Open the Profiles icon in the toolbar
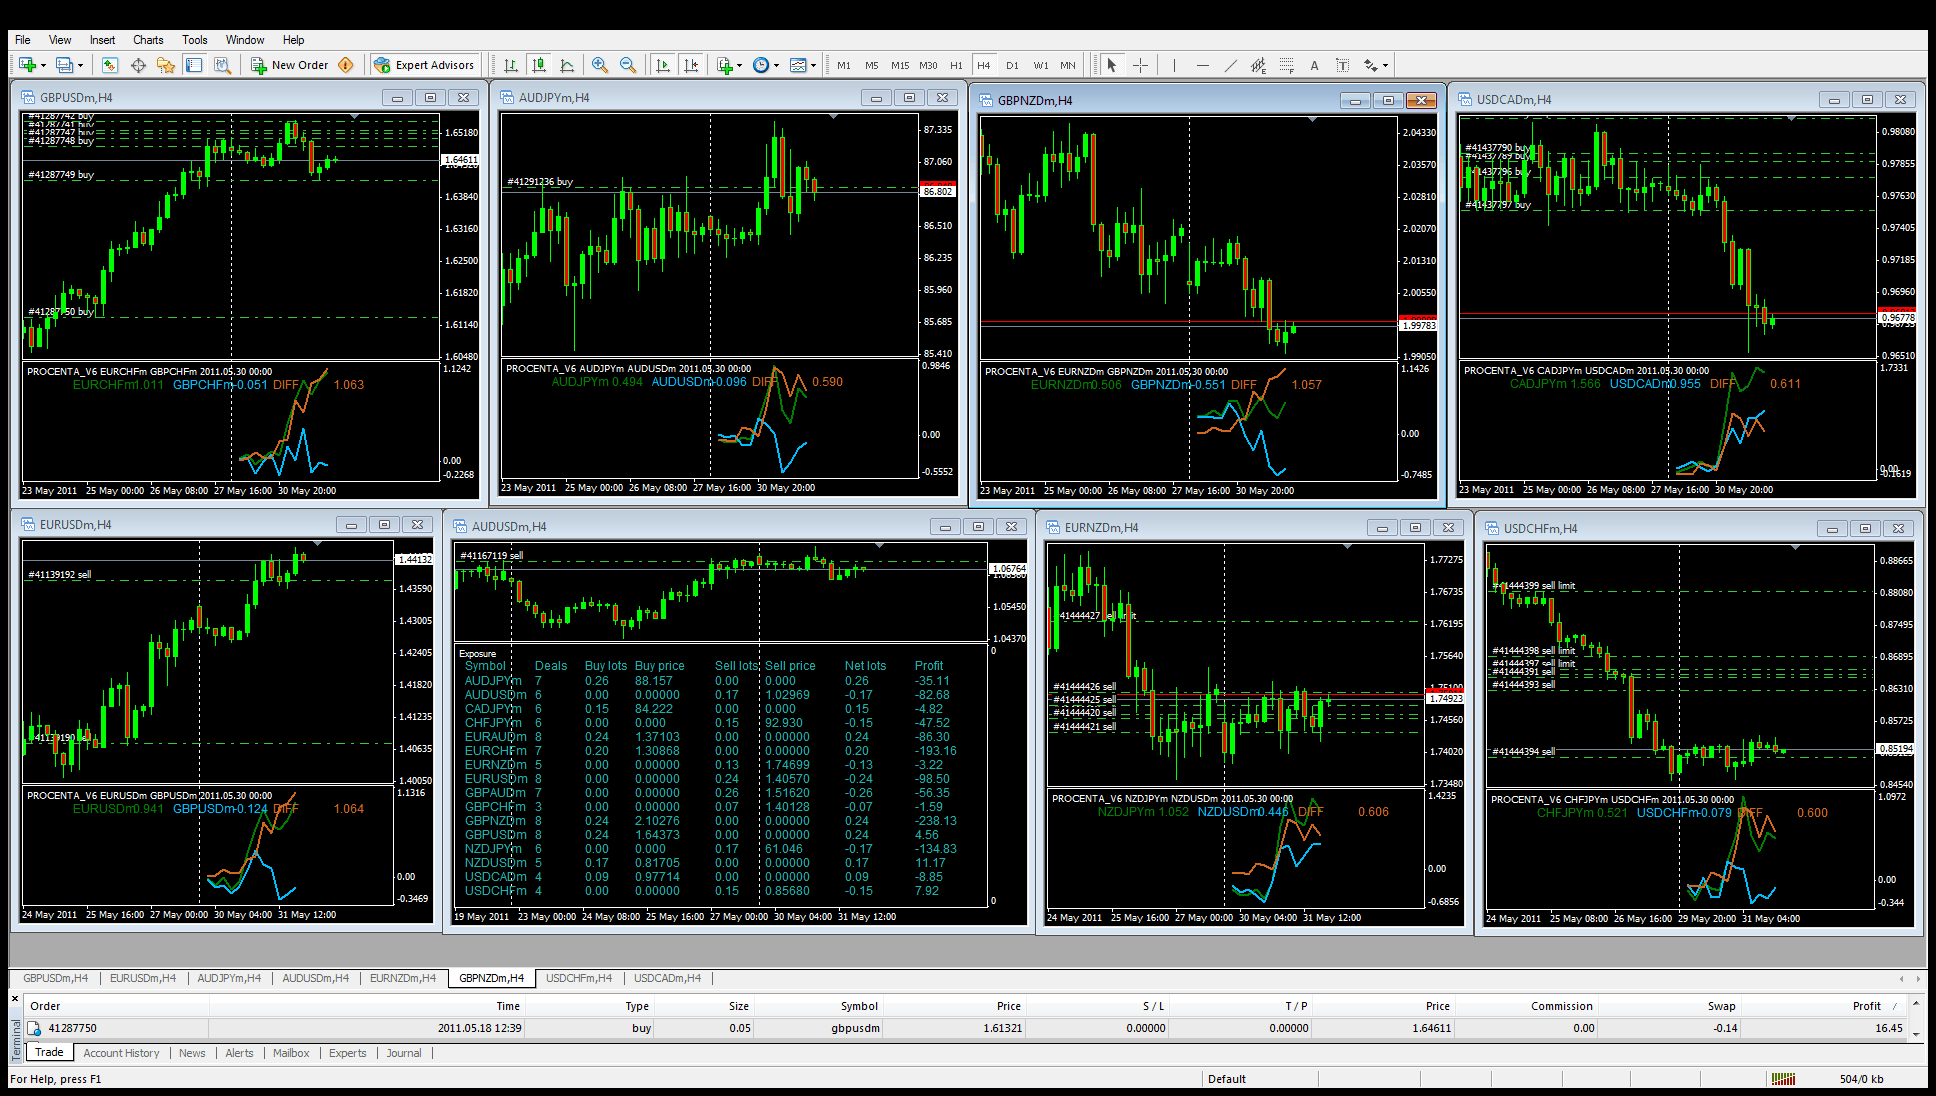Screen dimensions: 1936x1096 (x=64, y=65)
